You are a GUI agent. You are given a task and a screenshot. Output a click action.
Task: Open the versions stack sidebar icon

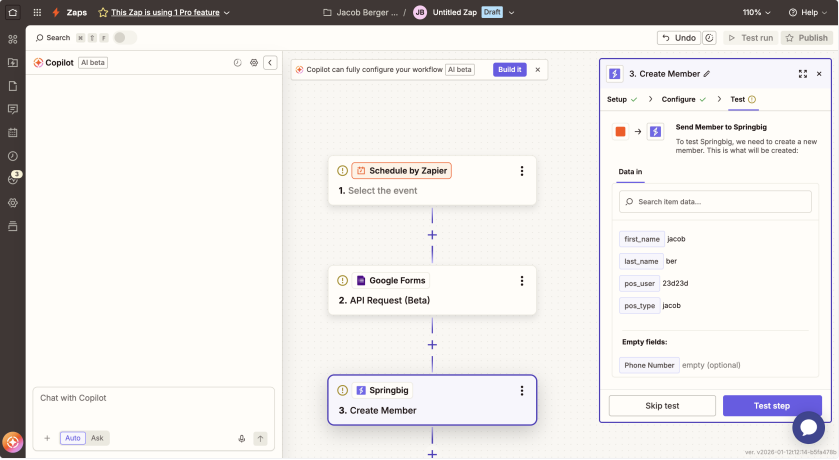pyautogui.click(x=13, y=226)
